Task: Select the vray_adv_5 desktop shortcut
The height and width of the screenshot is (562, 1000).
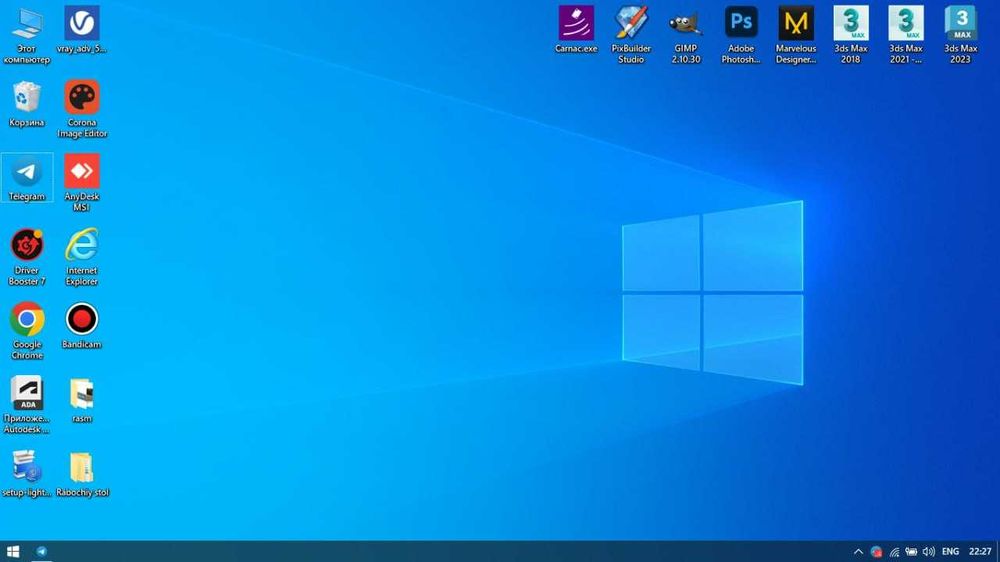Action: point(82,31)
